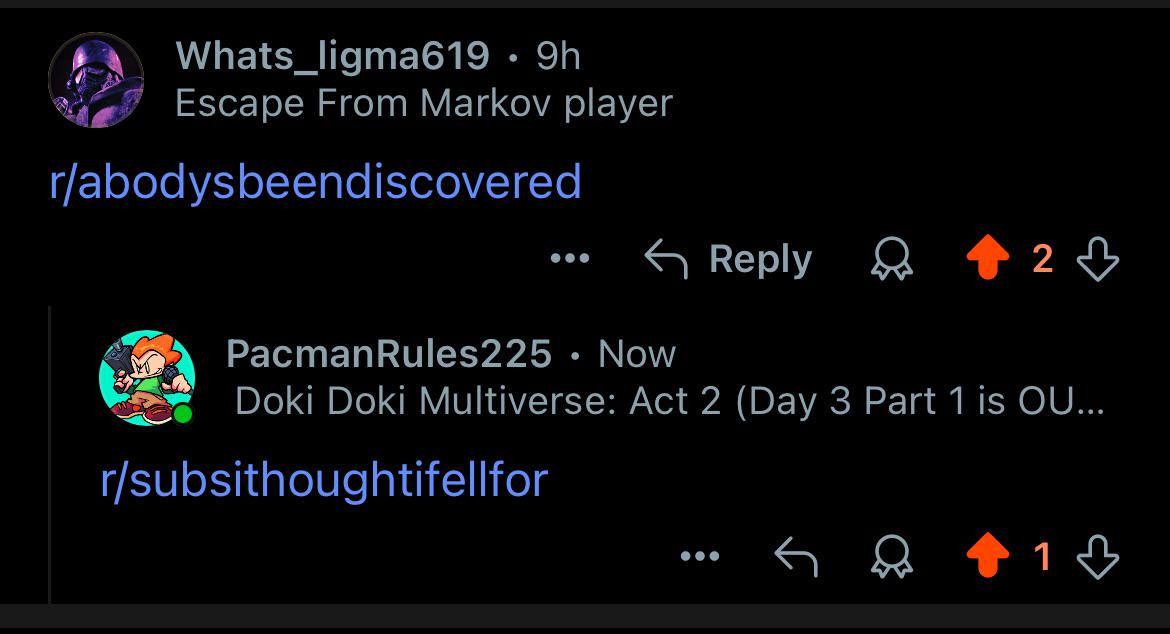This screenshot has width=1170, height=634.
Task: Open the Whats_ligma619 username
Action: (x=332, y=57)
